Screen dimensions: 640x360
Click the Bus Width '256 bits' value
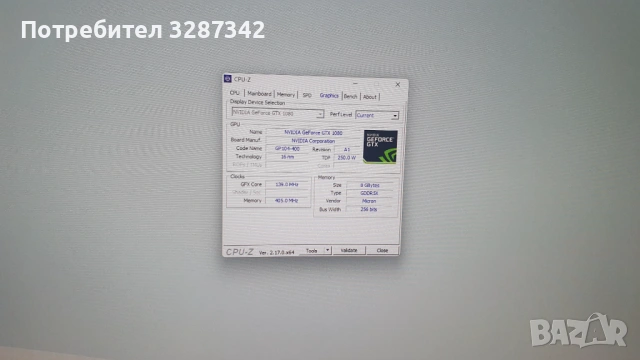tap(369, 209)
